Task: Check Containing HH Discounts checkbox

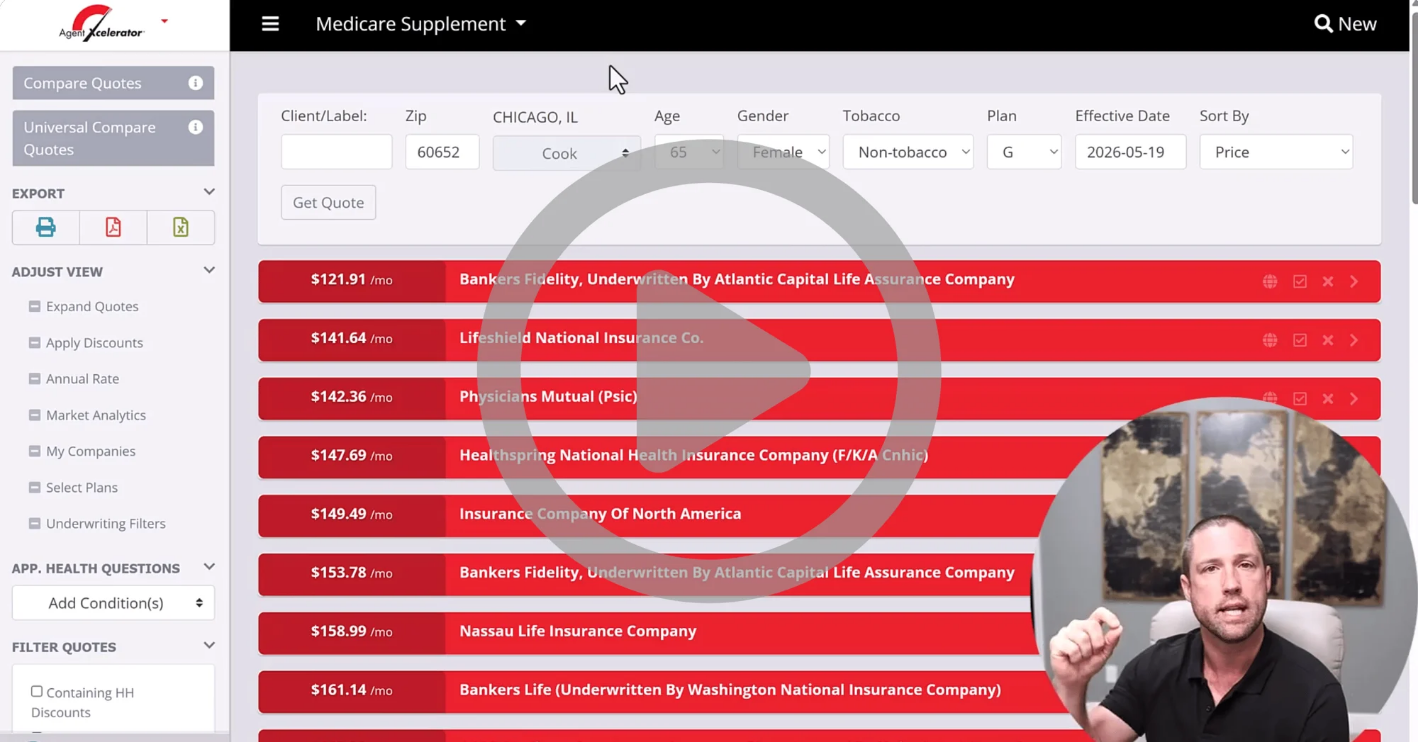Action: [37, 691]
